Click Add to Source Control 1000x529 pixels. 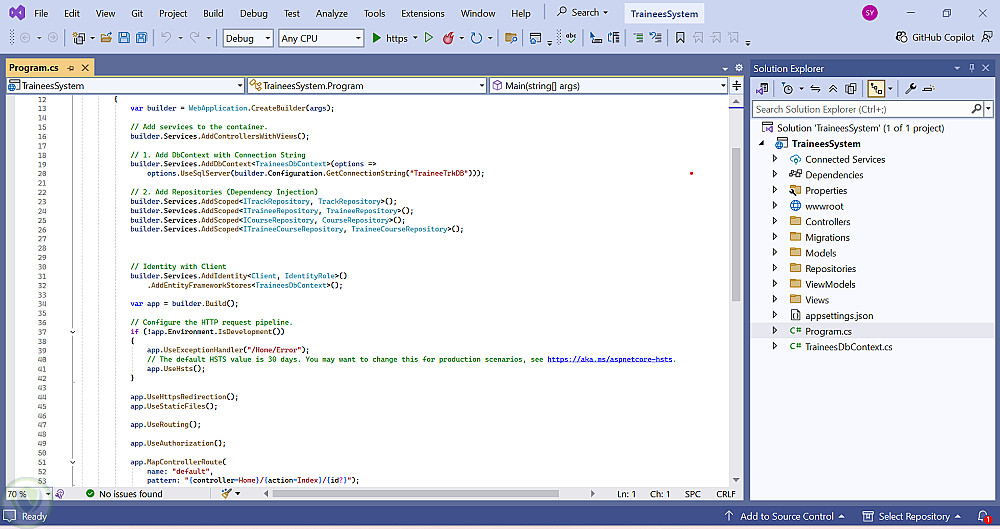point(786,516)
